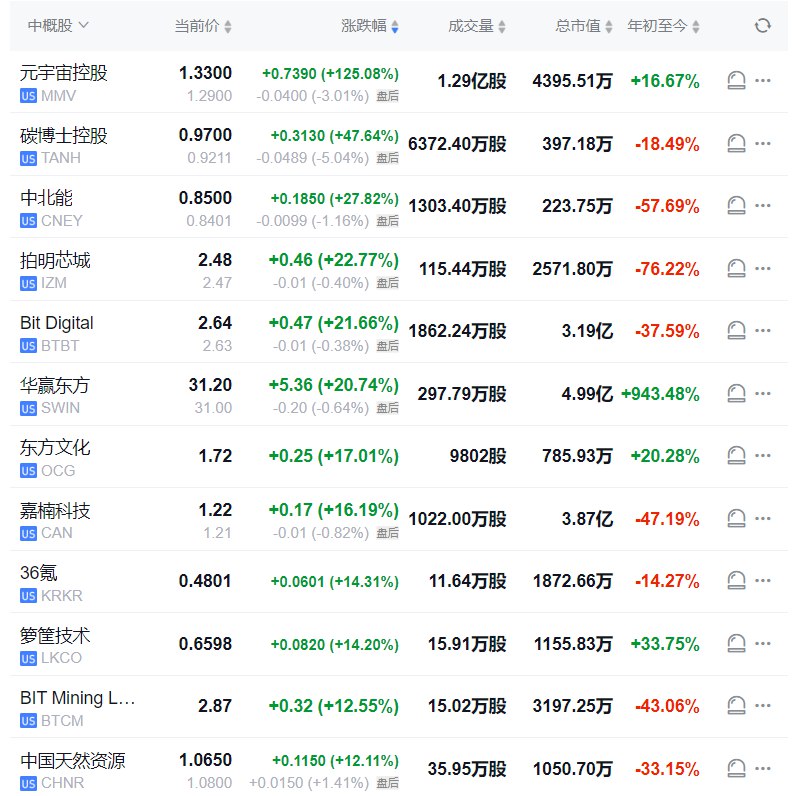Viewport: 797px width, 796px height.
Task: Open more options for BIT Mining BTCM
Action: pos(762,706)
